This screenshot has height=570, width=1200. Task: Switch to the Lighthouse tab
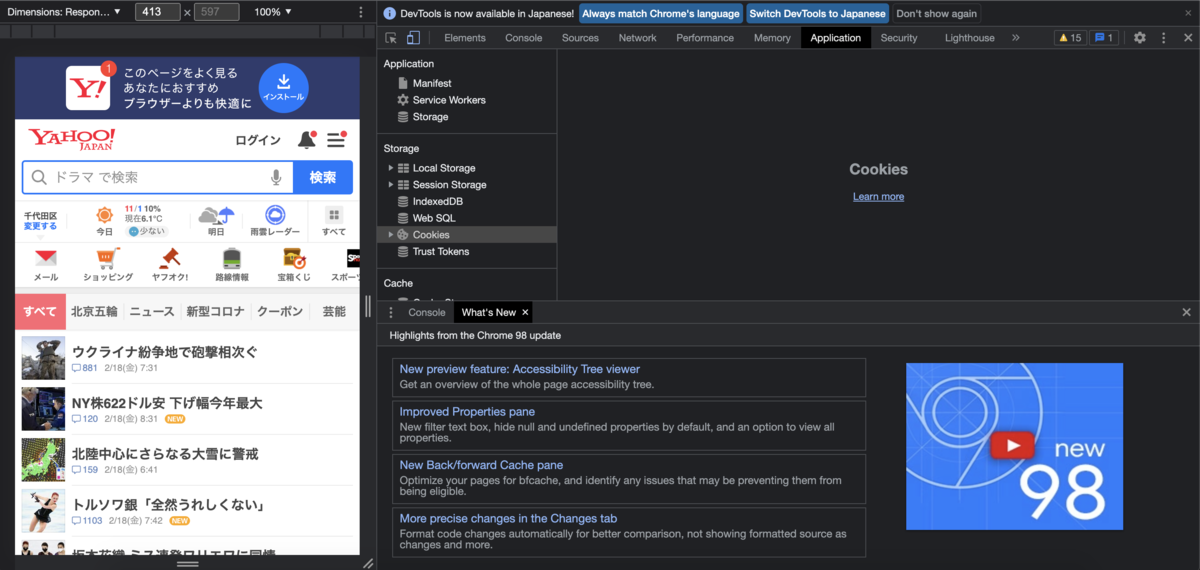tap(970, 38)
